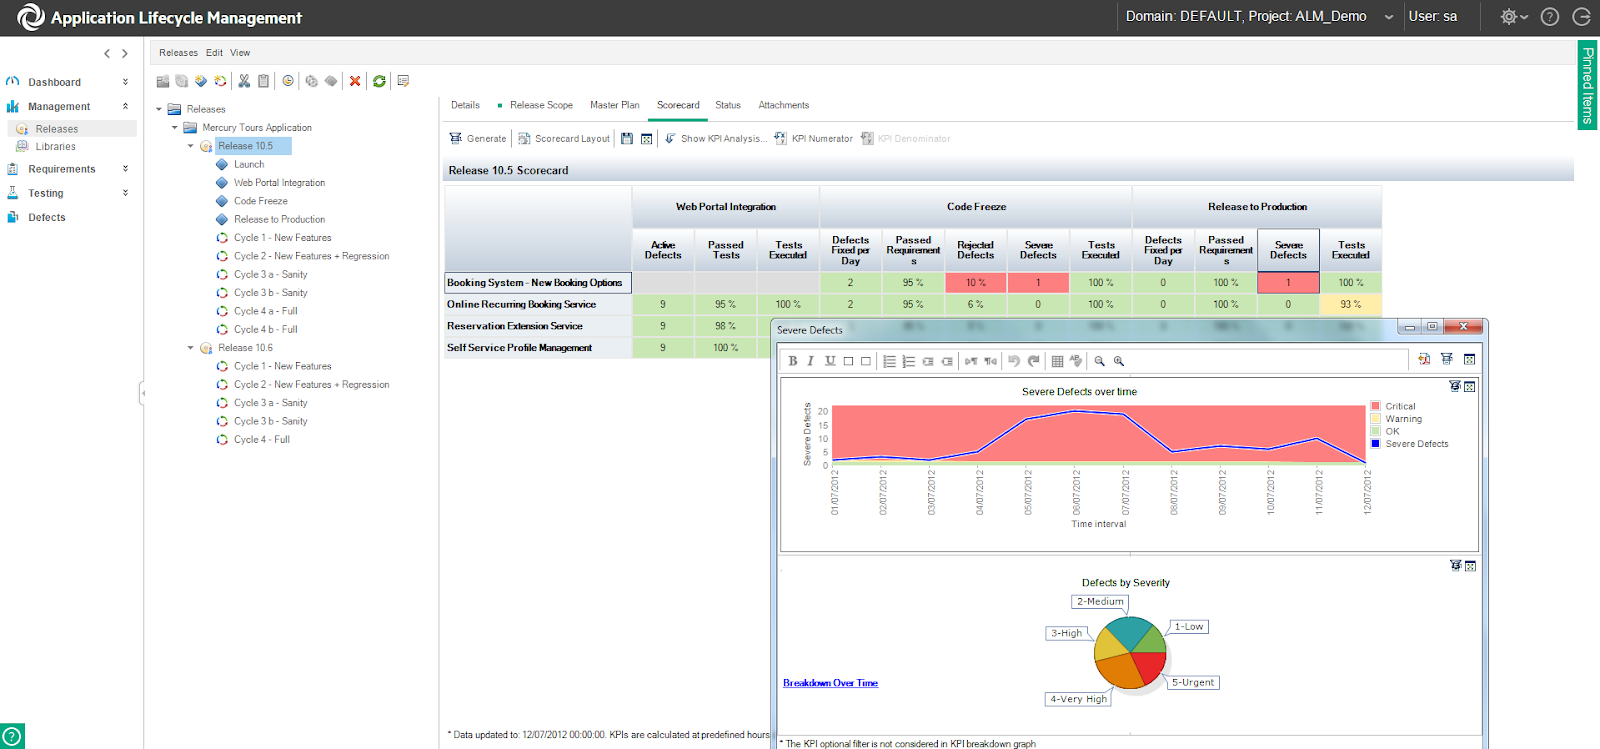Apply Italic formatting in Severe Defects window

810,361
